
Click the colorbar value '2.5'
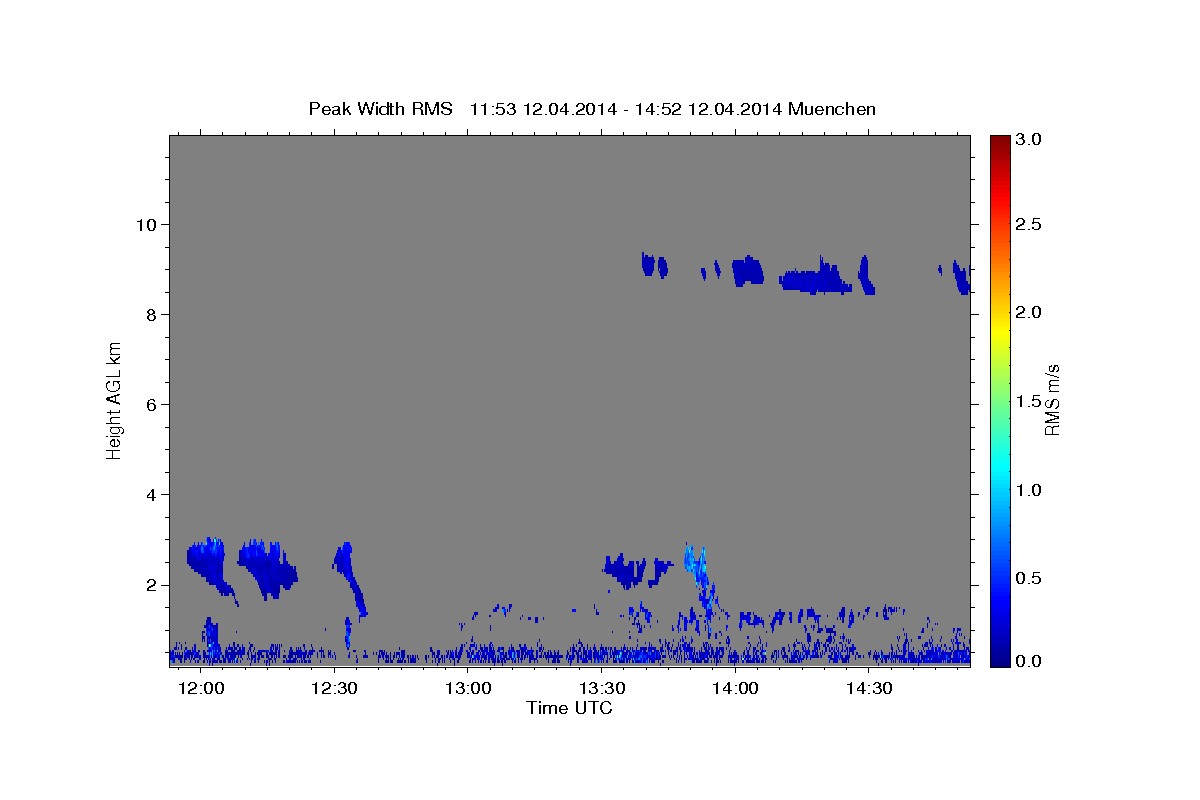coord(1030,224)
